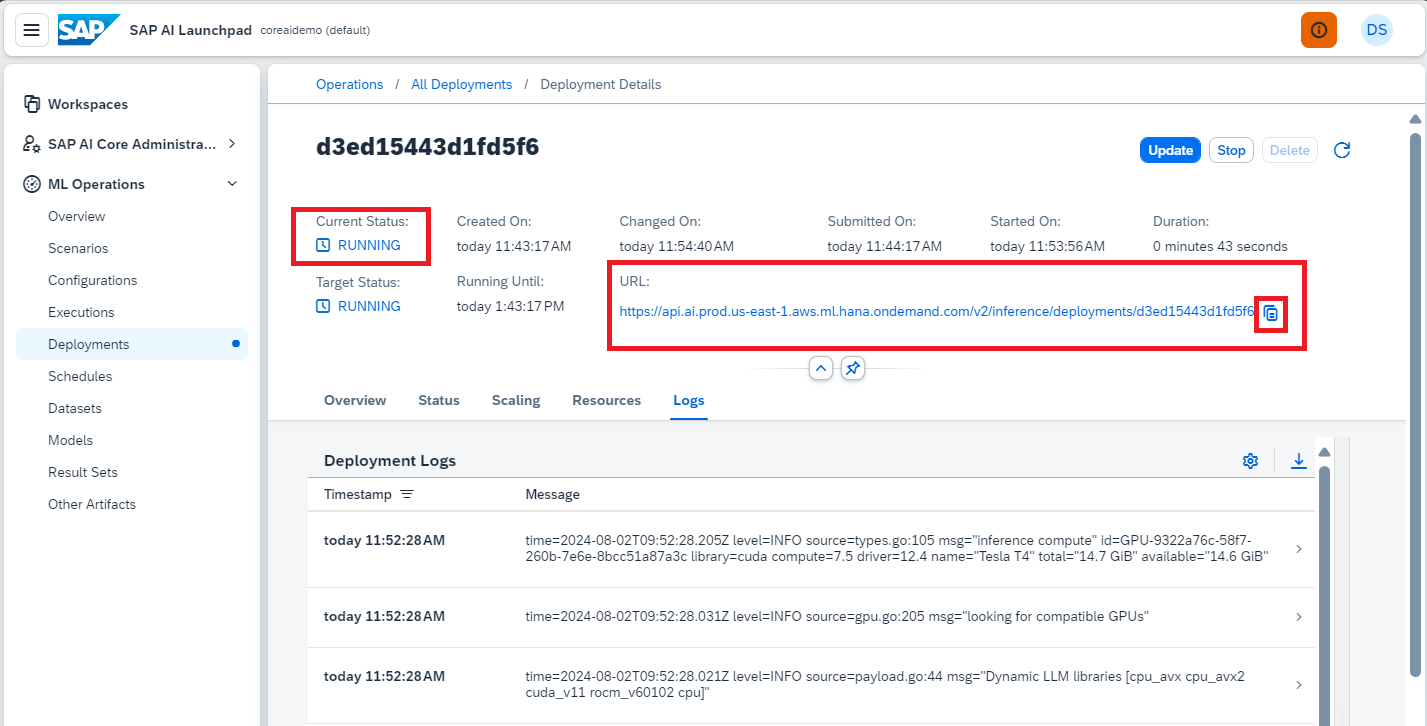Click the Workspaces label in the sidebar

(88, 104)
